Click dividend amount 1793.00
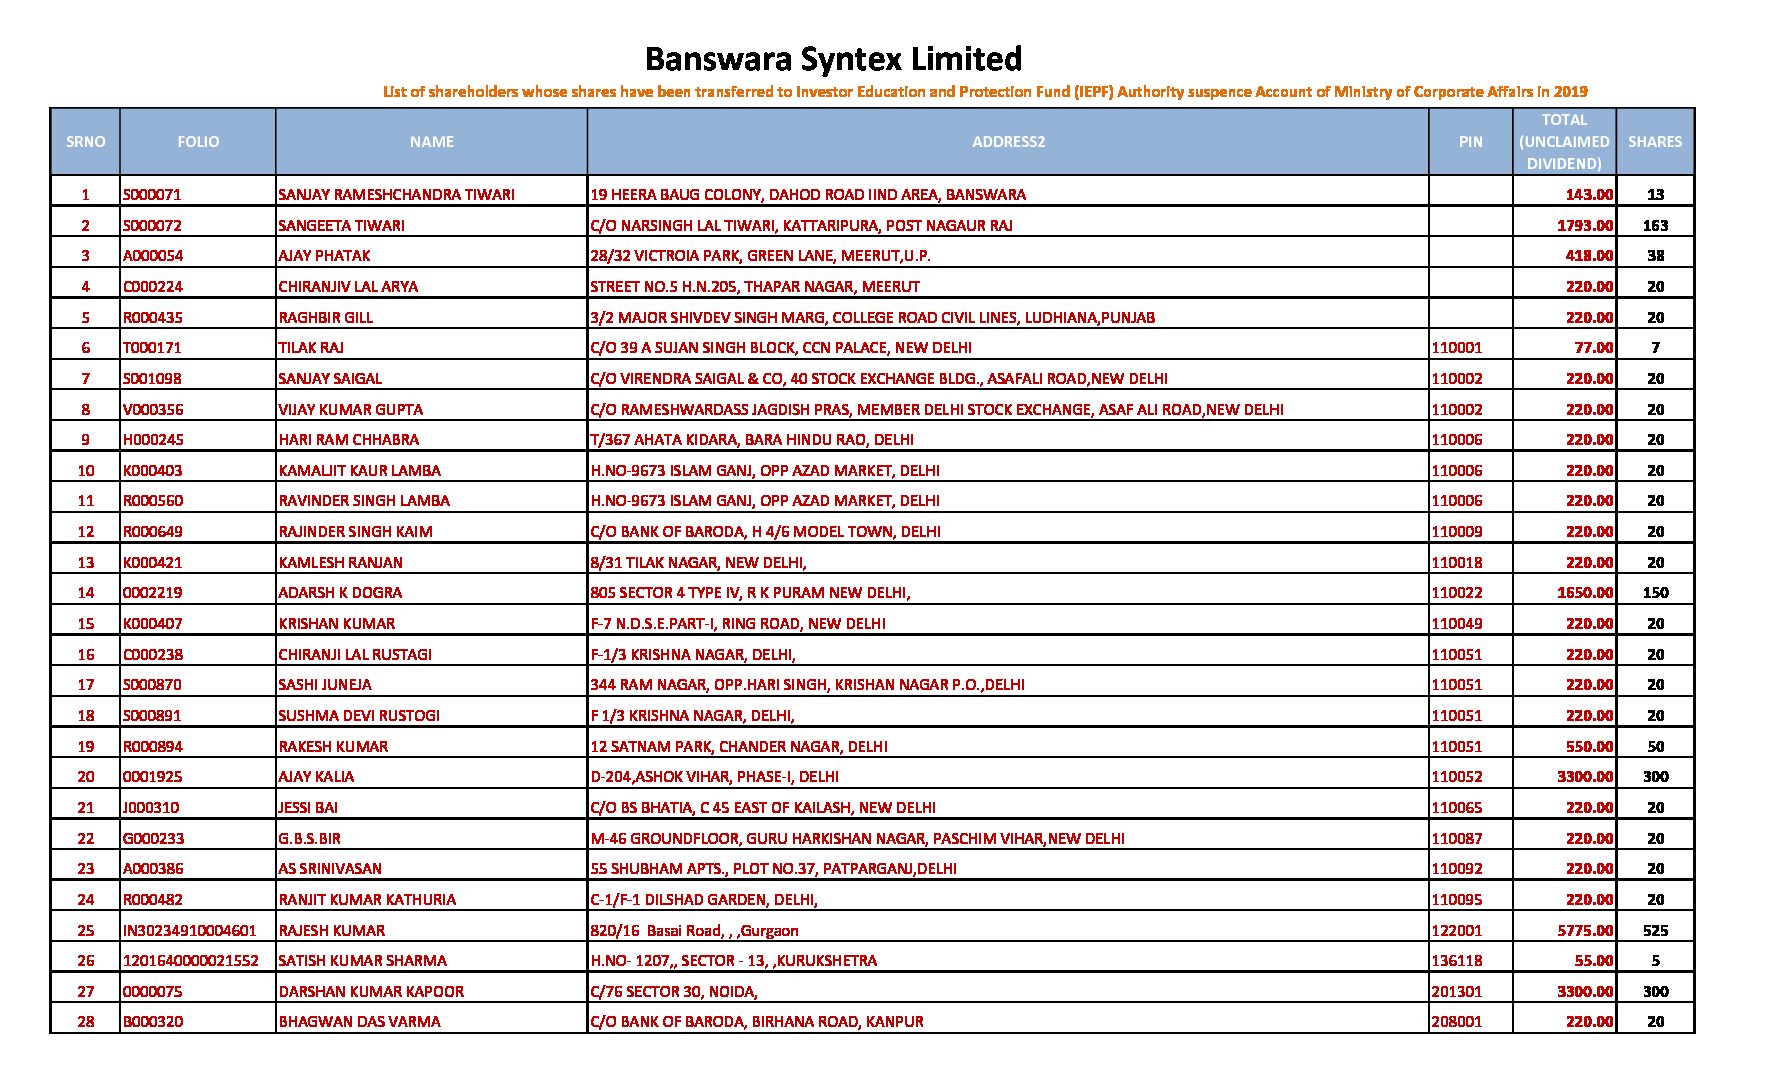The image size is (1792, 1088). tap(1585, 225)
